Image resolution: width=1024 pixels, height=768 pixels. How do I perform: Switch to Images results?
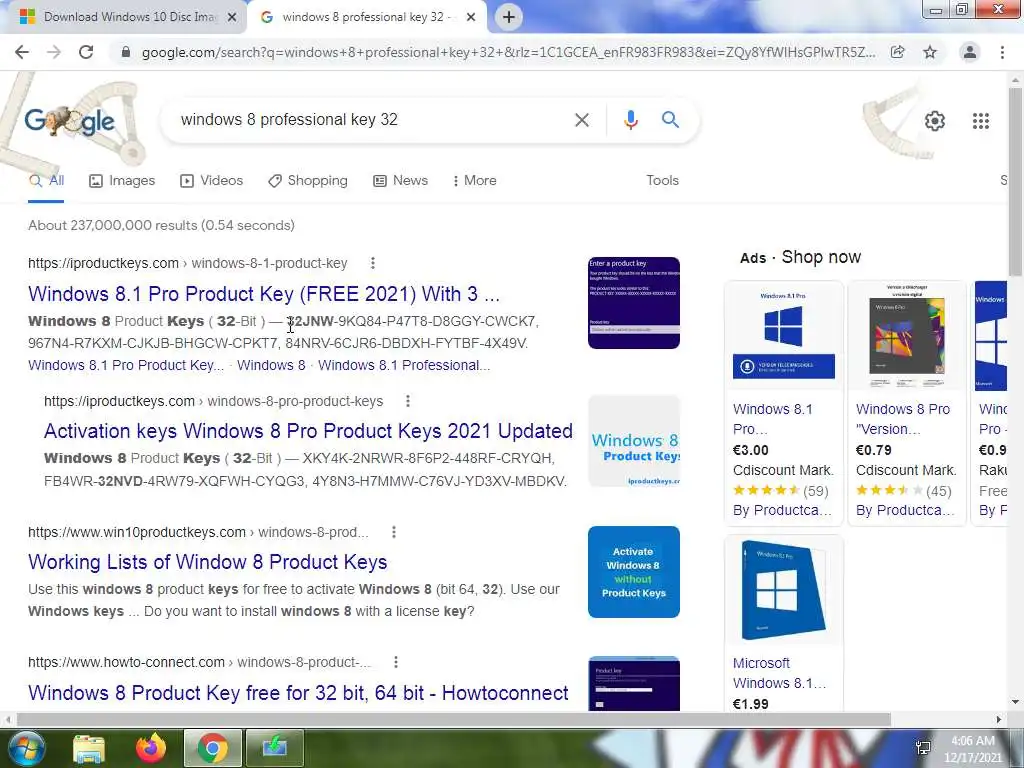point(122,181)
